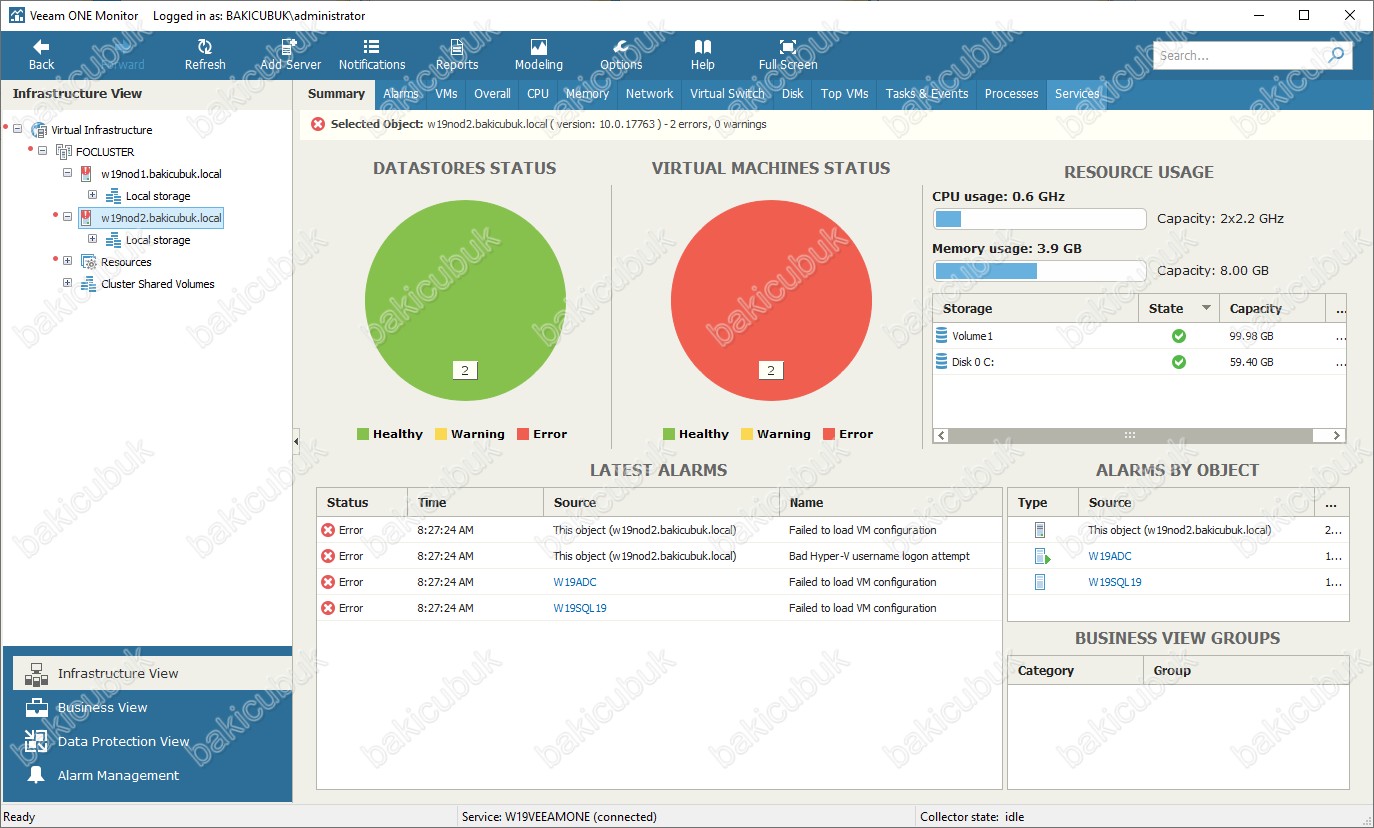Open the Network tab
Image resolution: width=1374 pixels, height=828 pixels.
tap(650, 94)
